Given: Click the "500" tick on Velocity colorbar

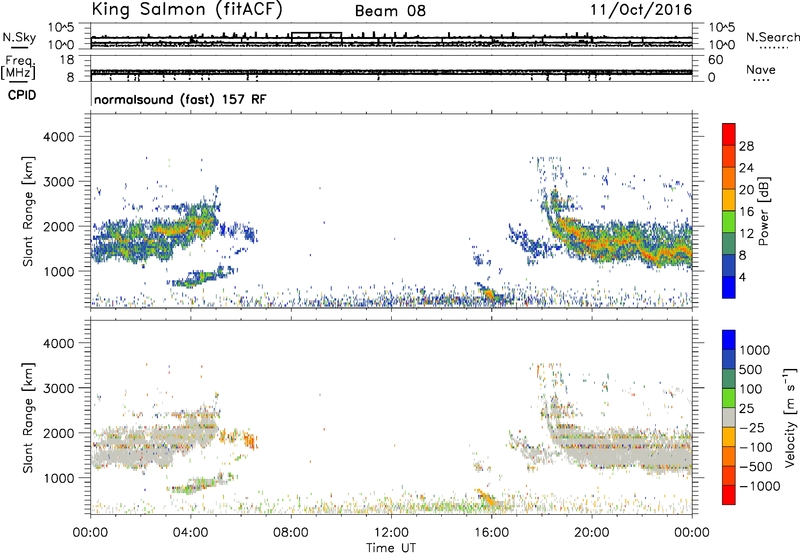Looking at the screenshot, I should tap(753, 369).
